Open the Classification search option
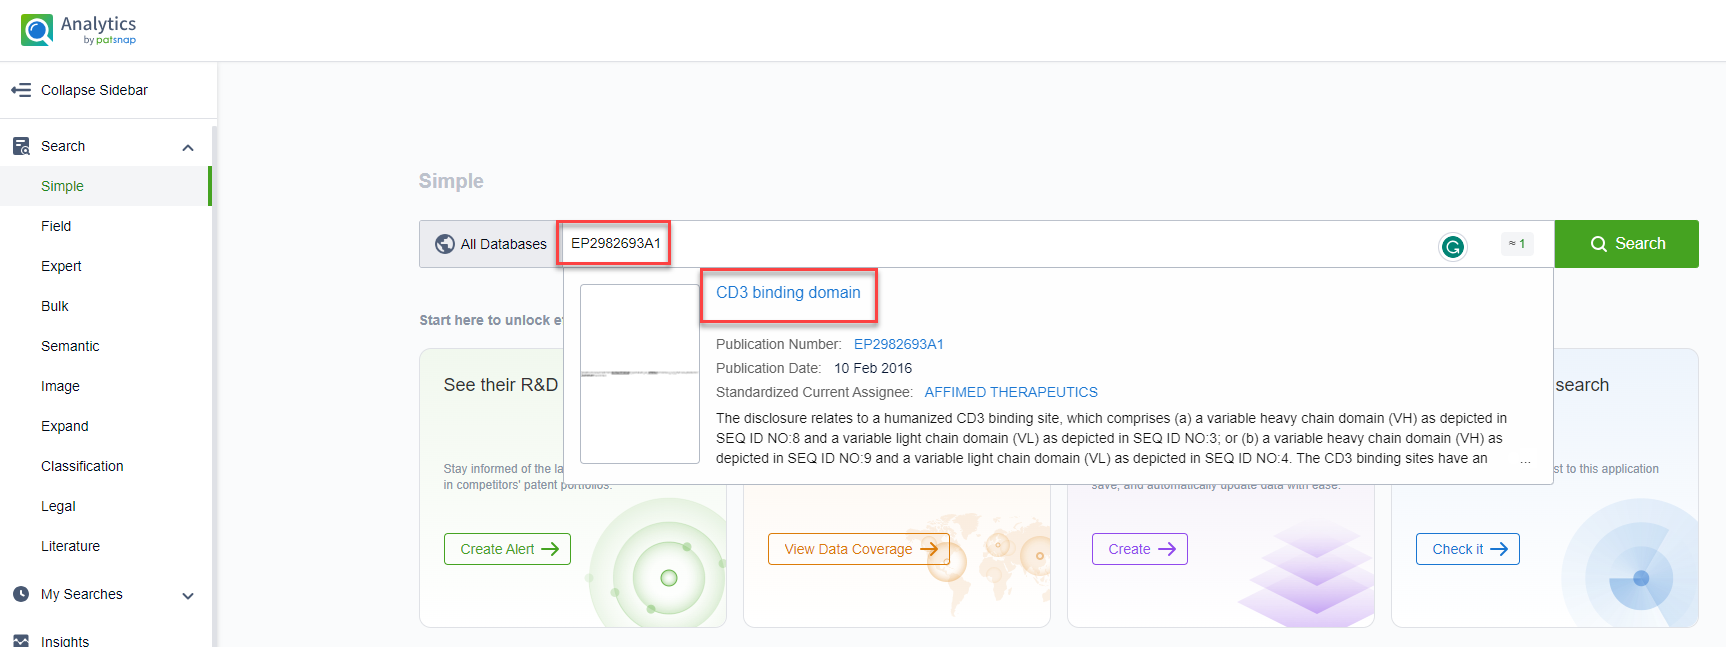This screenshot has height=647, width=1726. (x=82, y=466)
